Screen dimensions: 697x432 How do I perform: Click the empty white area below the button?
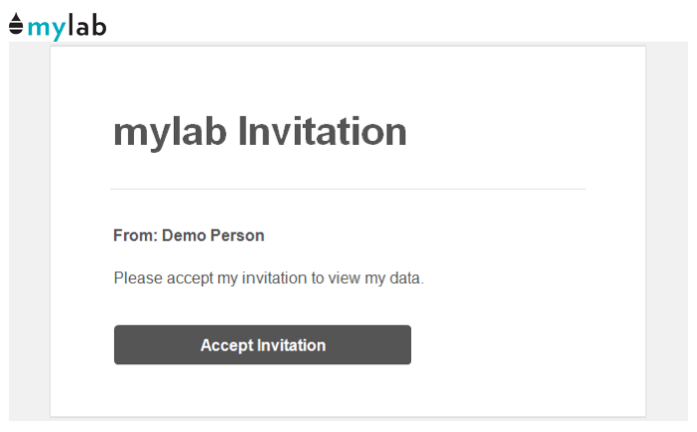pyautogui.click(x=347, y=392)
